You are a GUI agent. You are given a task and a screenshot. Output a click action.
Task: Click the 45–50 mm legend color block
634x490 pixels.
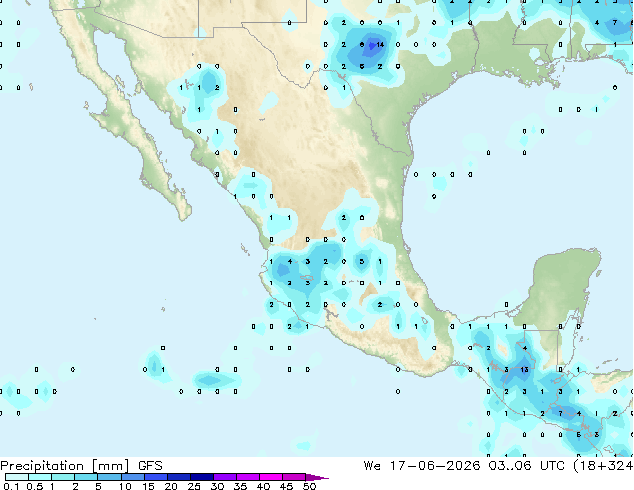(294, 477)
